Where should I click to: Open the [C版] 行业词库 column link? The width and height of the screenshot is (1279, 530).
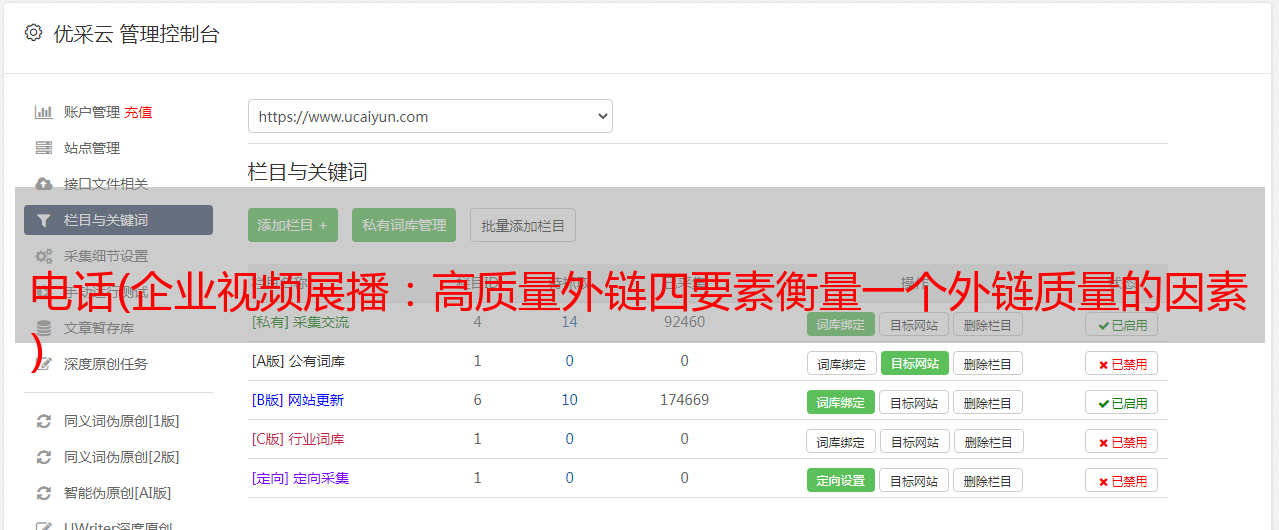[x=298, y=439]
